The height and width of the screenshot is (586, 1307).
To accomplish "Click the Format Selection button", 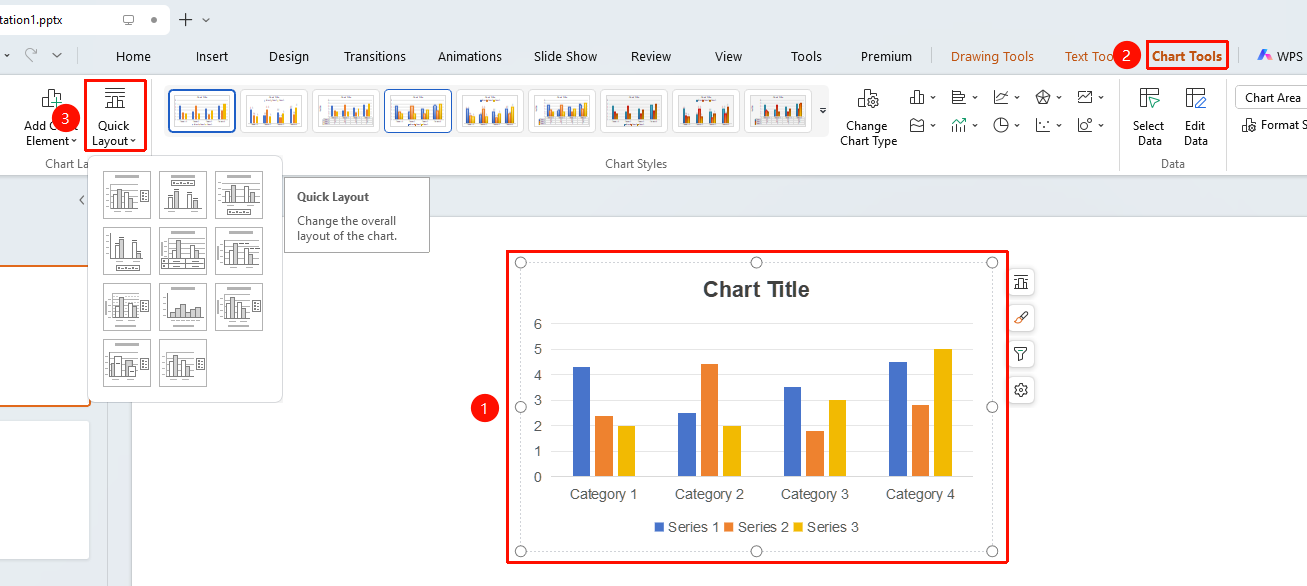I will click(1274, 125).
